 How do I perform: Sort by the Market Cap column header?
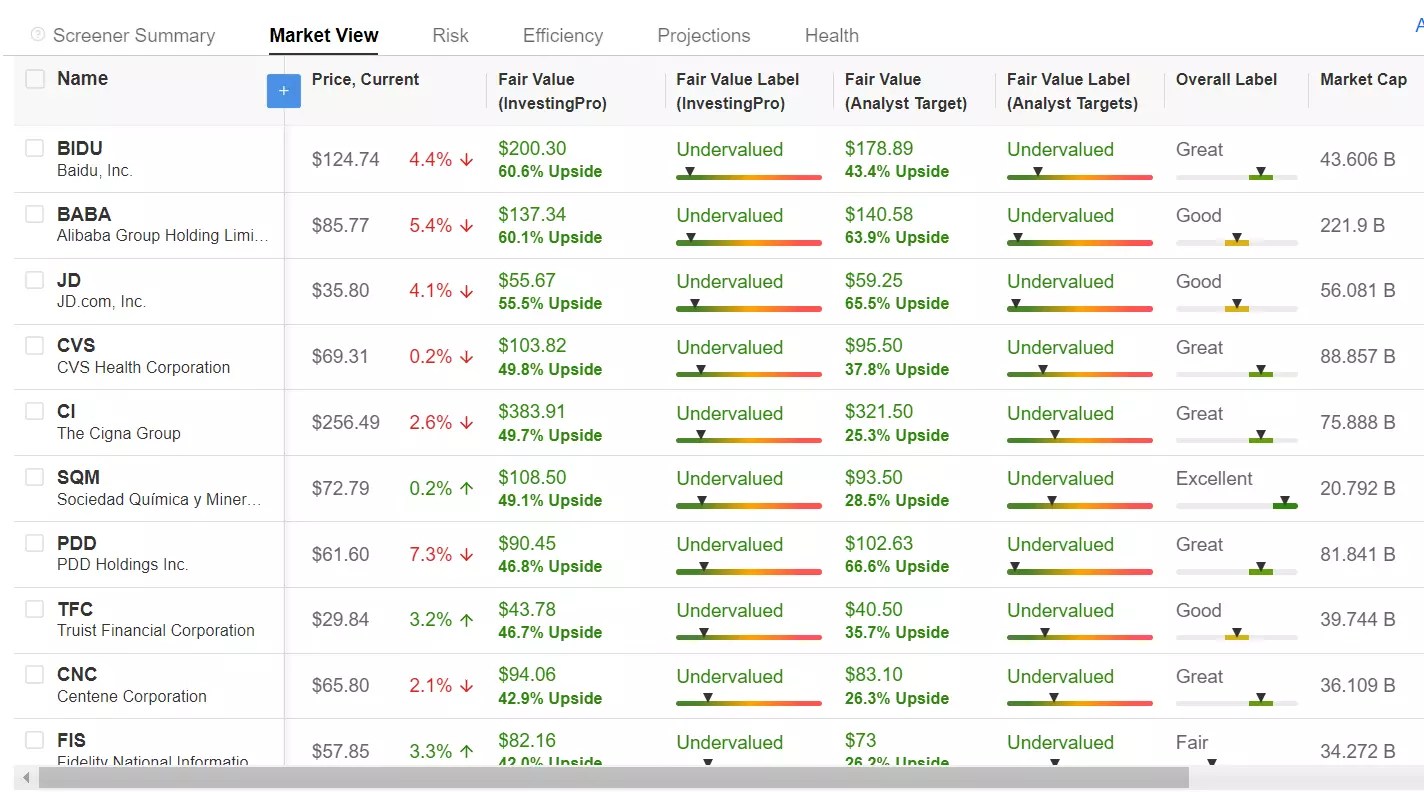(x=1363, y=80)
